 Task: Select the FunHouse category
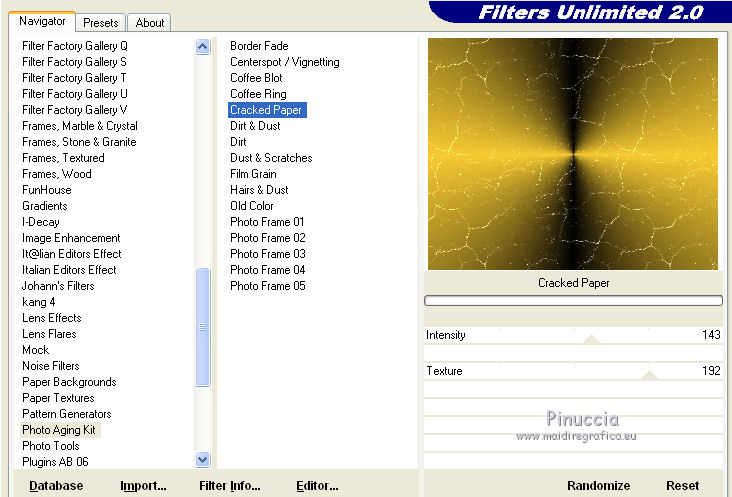[x=47, y=190]
